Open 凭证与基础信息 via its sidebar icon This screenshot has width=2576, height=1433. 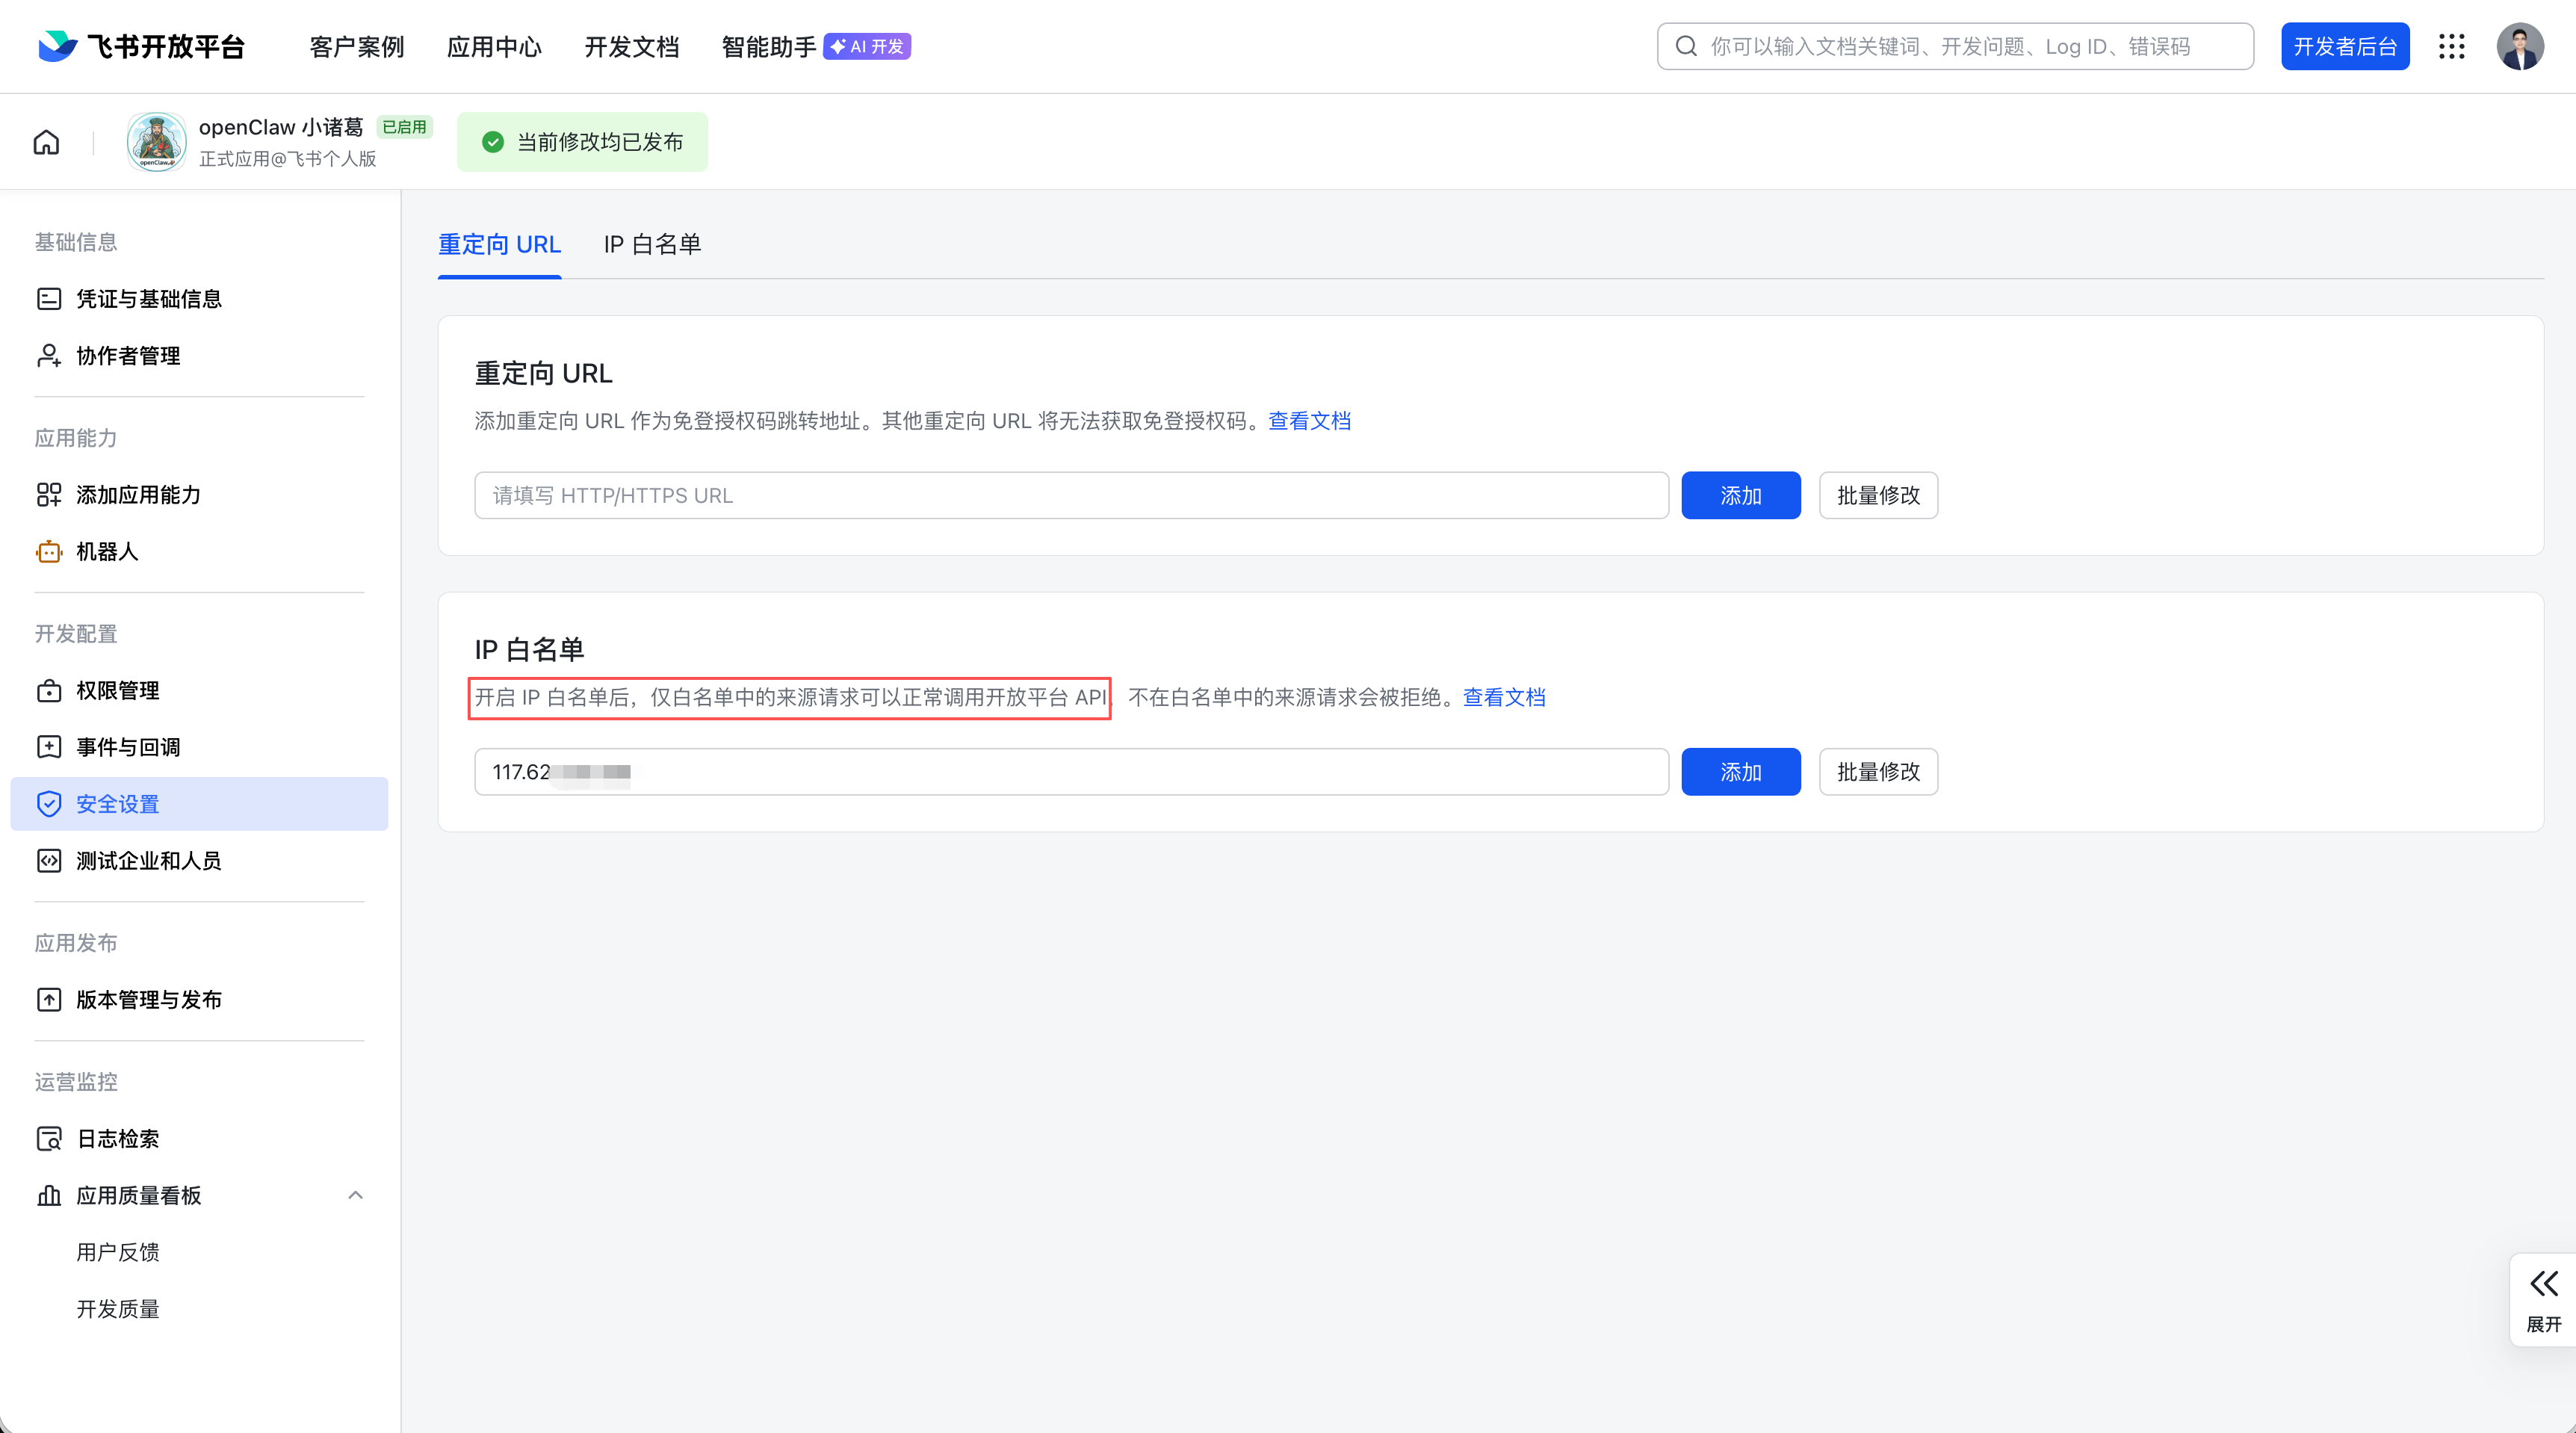click(50, 298)
